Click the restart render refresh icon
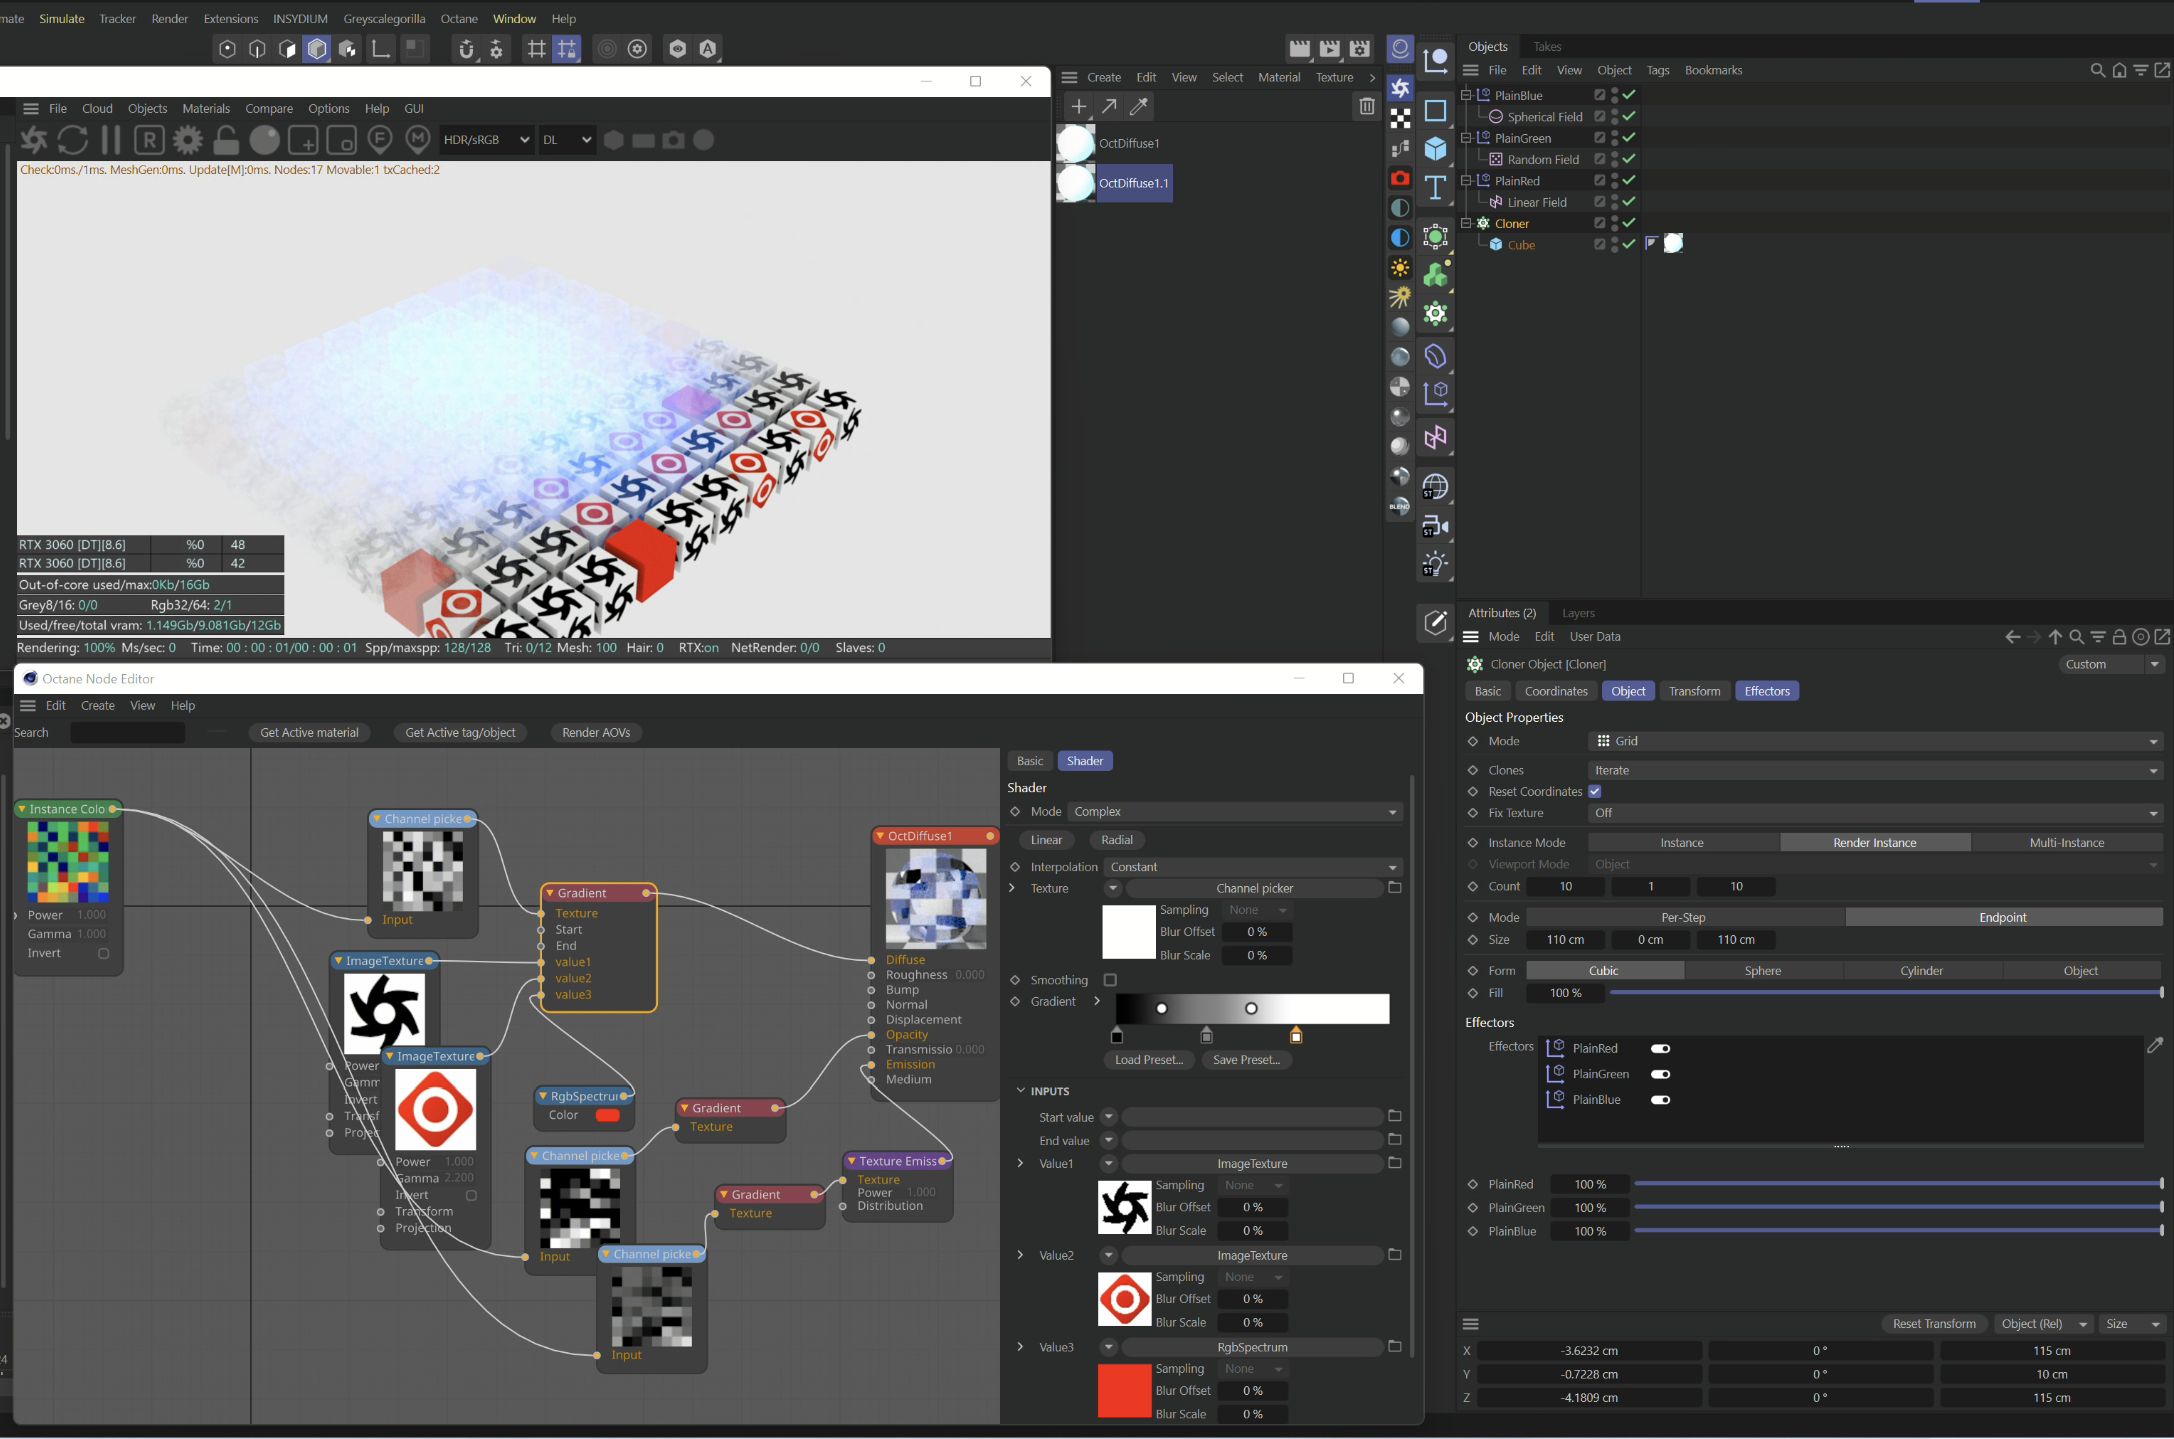 pos(72,140)
